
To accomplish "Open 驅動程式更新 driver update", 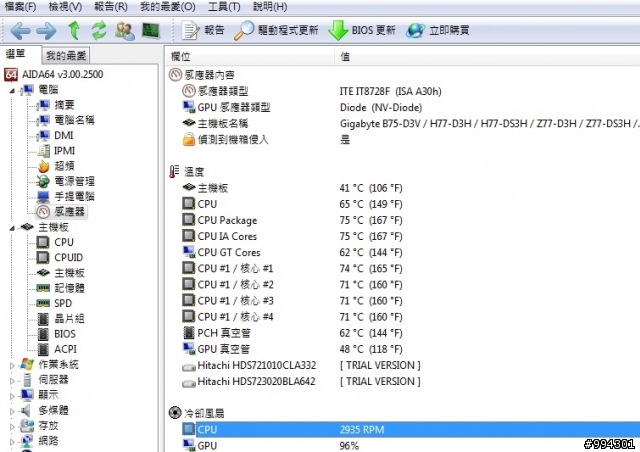I will (x=276, y=30).
